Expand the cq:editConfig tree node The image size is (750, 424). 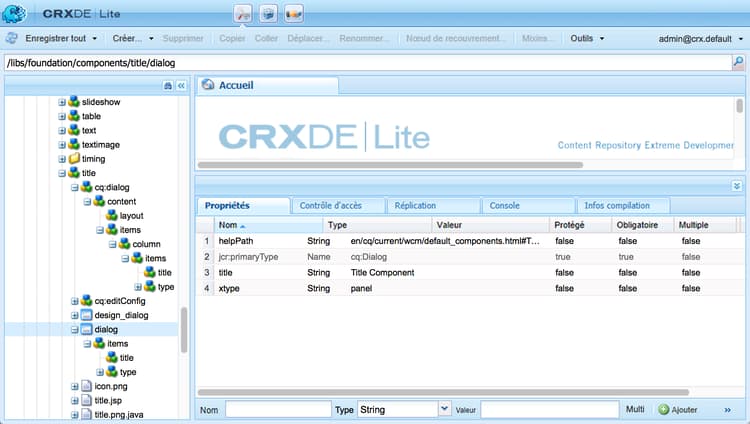coord(75,301)
